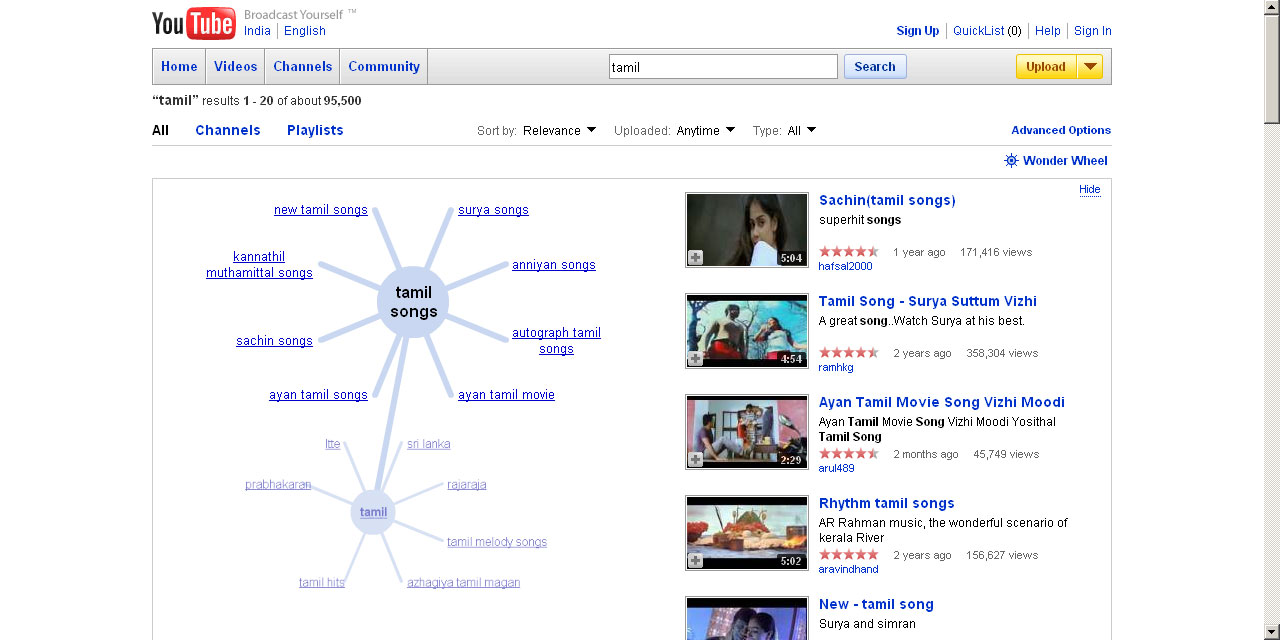This screenshot has height=640, width=1280.
Task: Open the Videos tab
Action: point(235,67)
